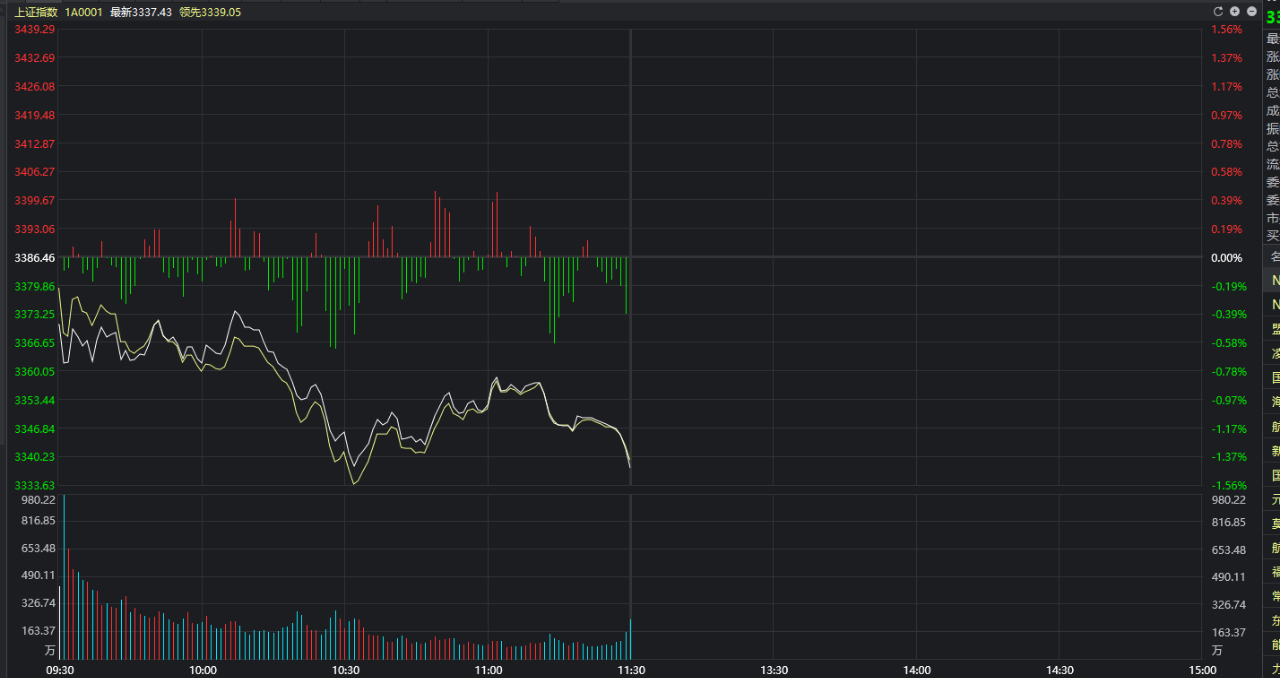Click the -1.37% percentage label

tap(1228, 457)
